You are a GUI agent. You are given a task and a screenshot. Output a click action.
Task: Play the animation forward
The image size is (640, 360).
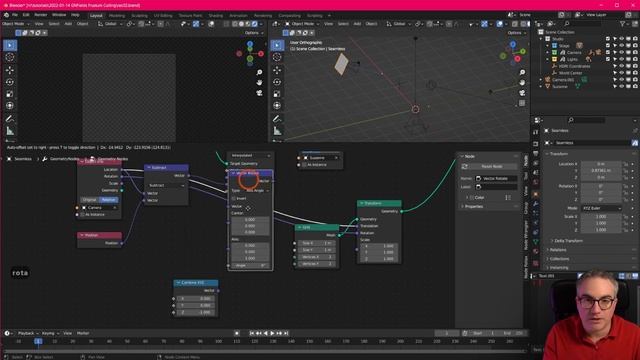click(272, 333)
